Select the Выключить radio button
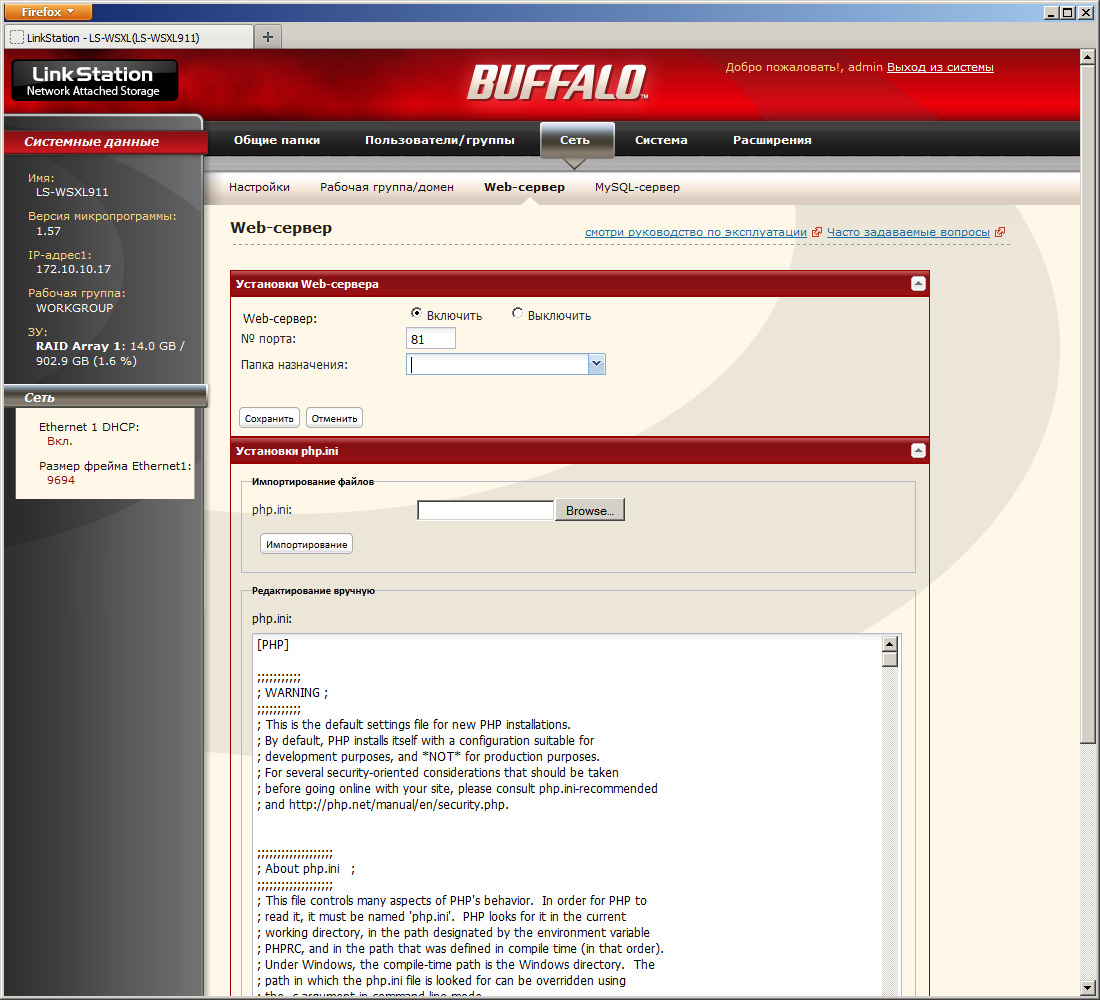Image resolution: width=1100 pixels, height=1000 pixels. [x=517, y=313]
